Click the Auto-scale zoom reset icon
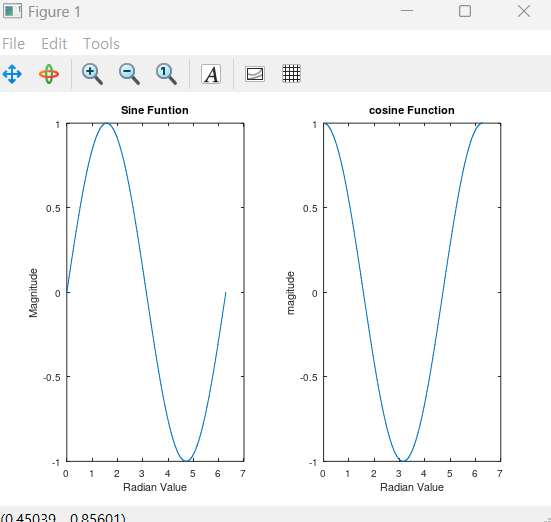Image resolution: width=551 pixels, height=522 pixels. click(x=166, y=74)
